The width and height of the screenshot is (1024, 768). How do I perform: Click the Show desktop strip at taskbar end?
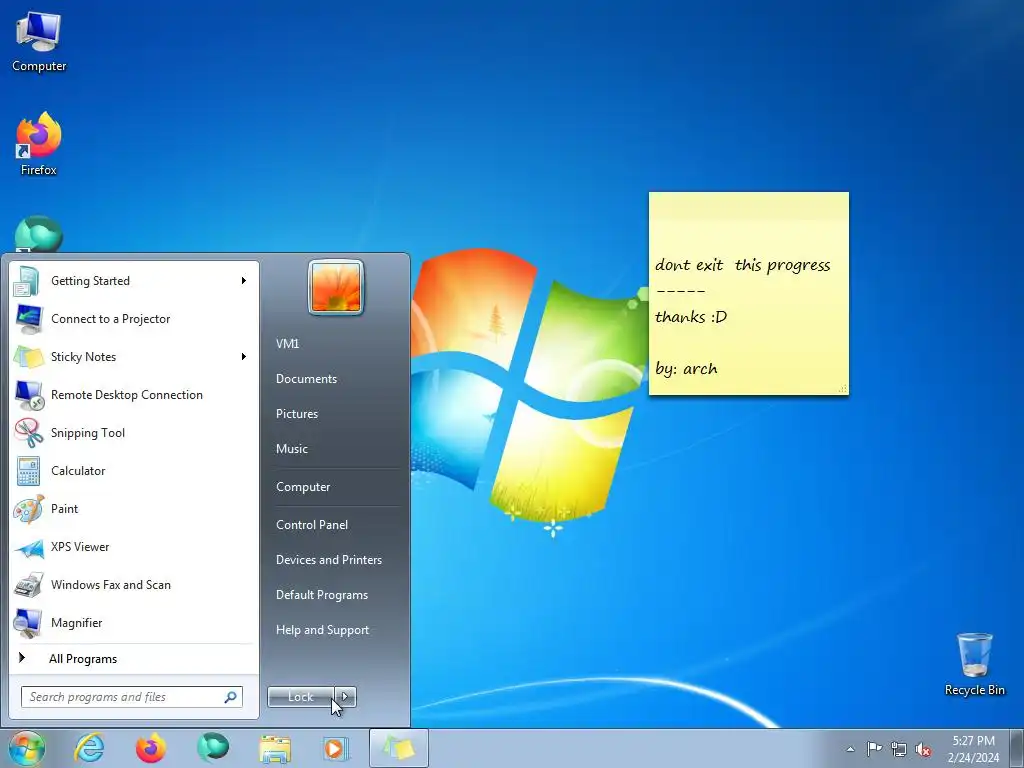[1017, 748]
